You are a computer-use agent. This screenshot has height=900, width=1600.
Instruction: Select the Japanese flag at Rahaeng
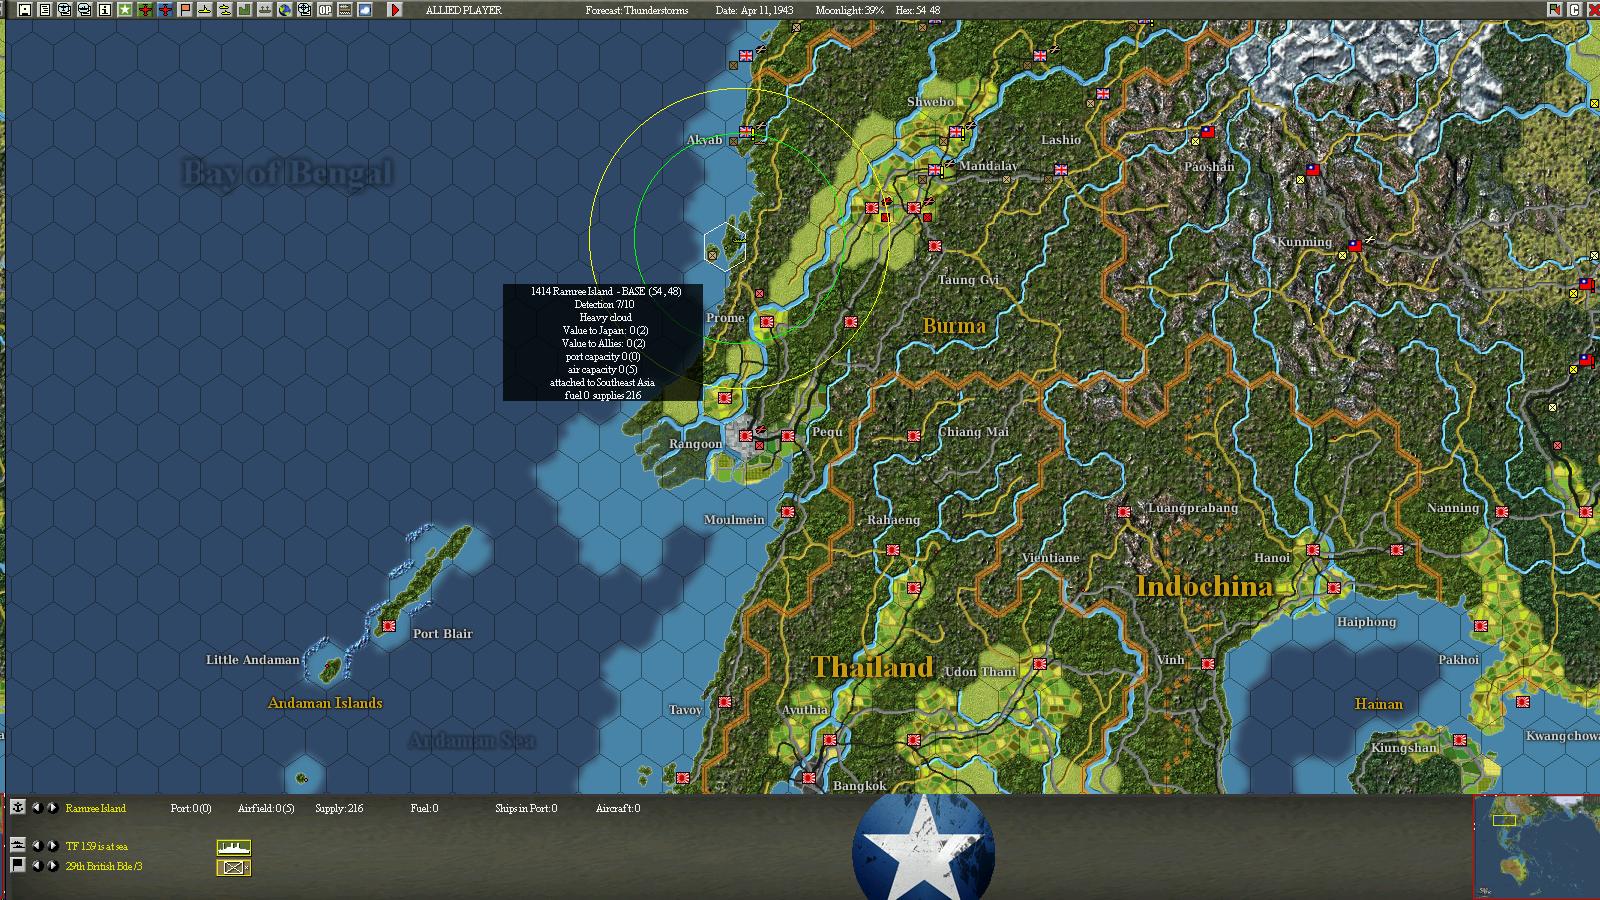point(893,550)
